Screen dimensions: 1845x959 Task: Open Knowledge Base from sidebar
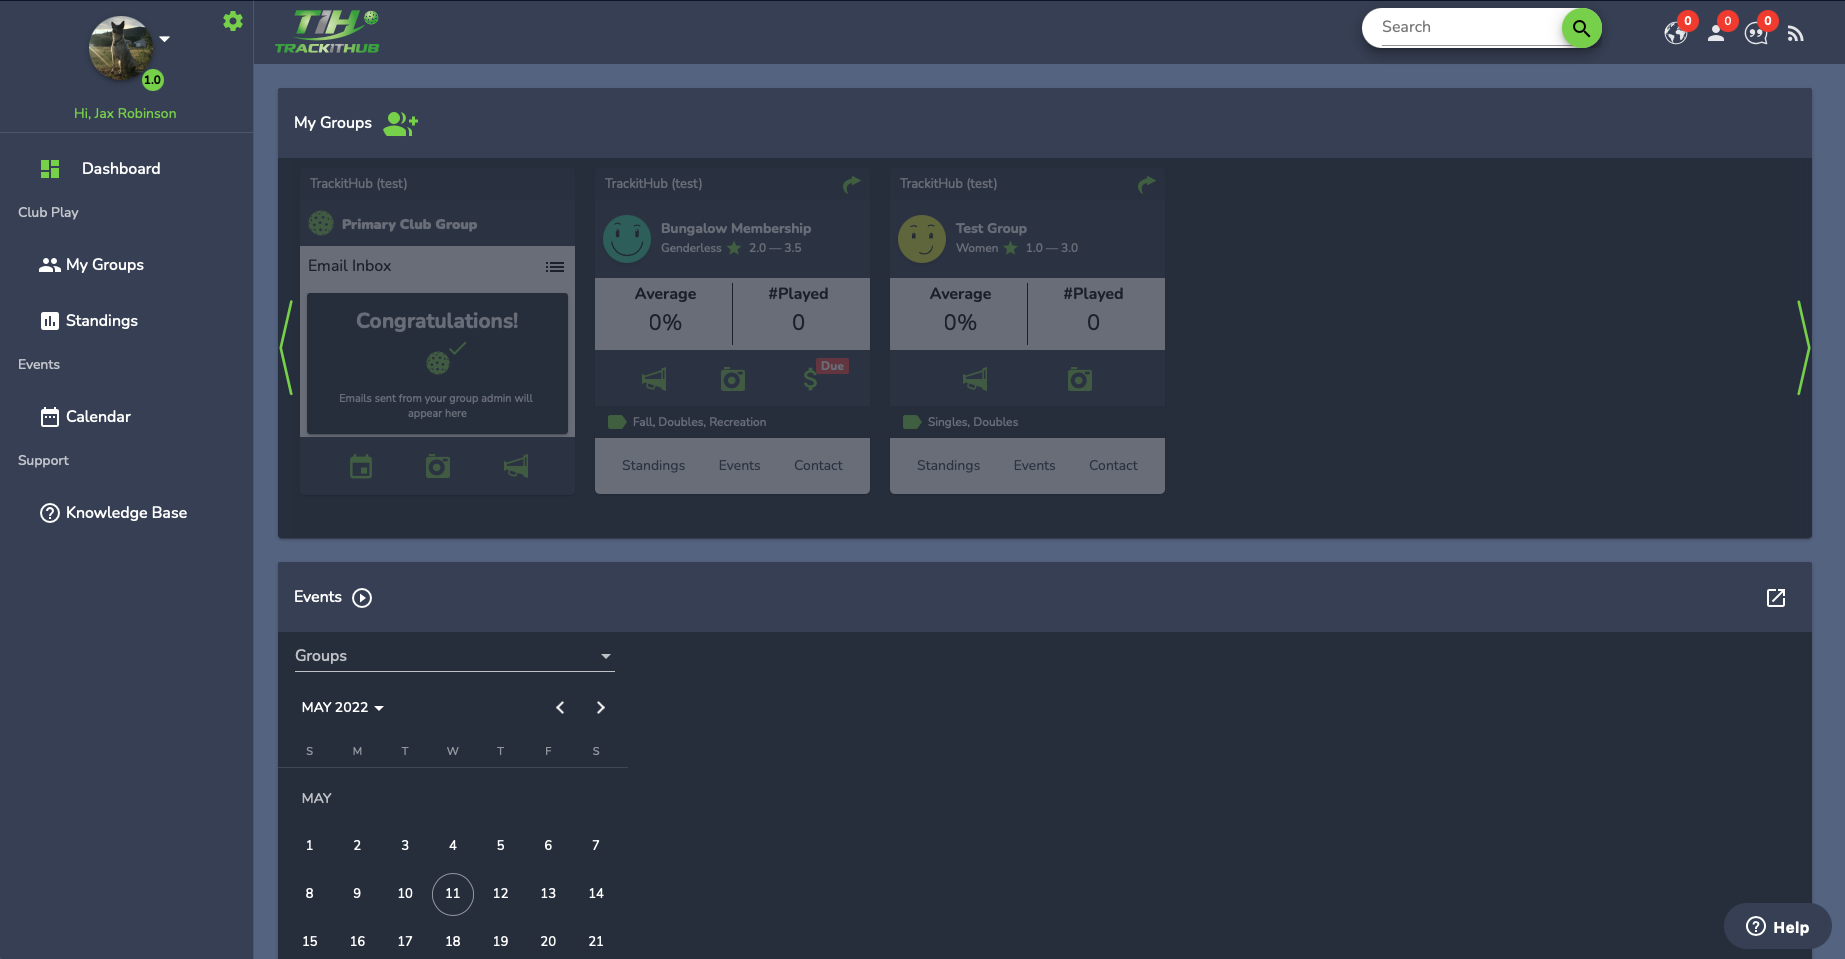pos(126,513)
